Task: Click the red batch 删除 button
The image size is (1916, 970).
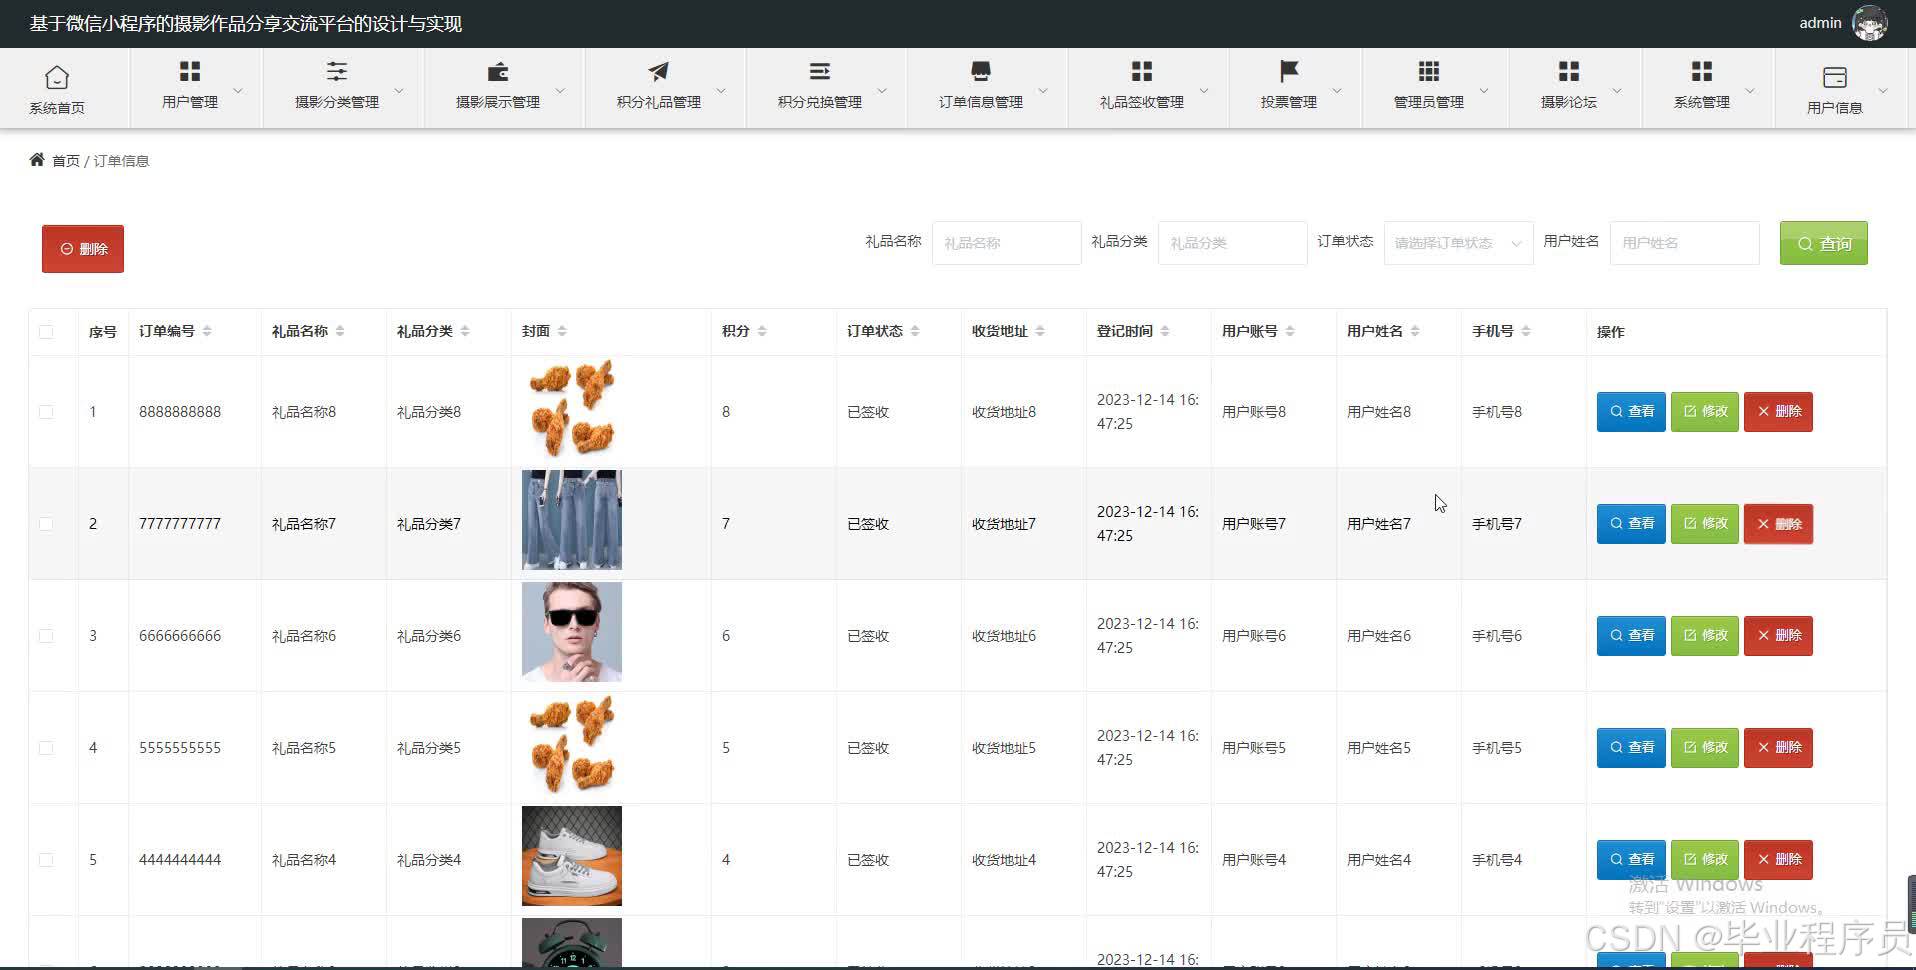Action: click(83, 249)
